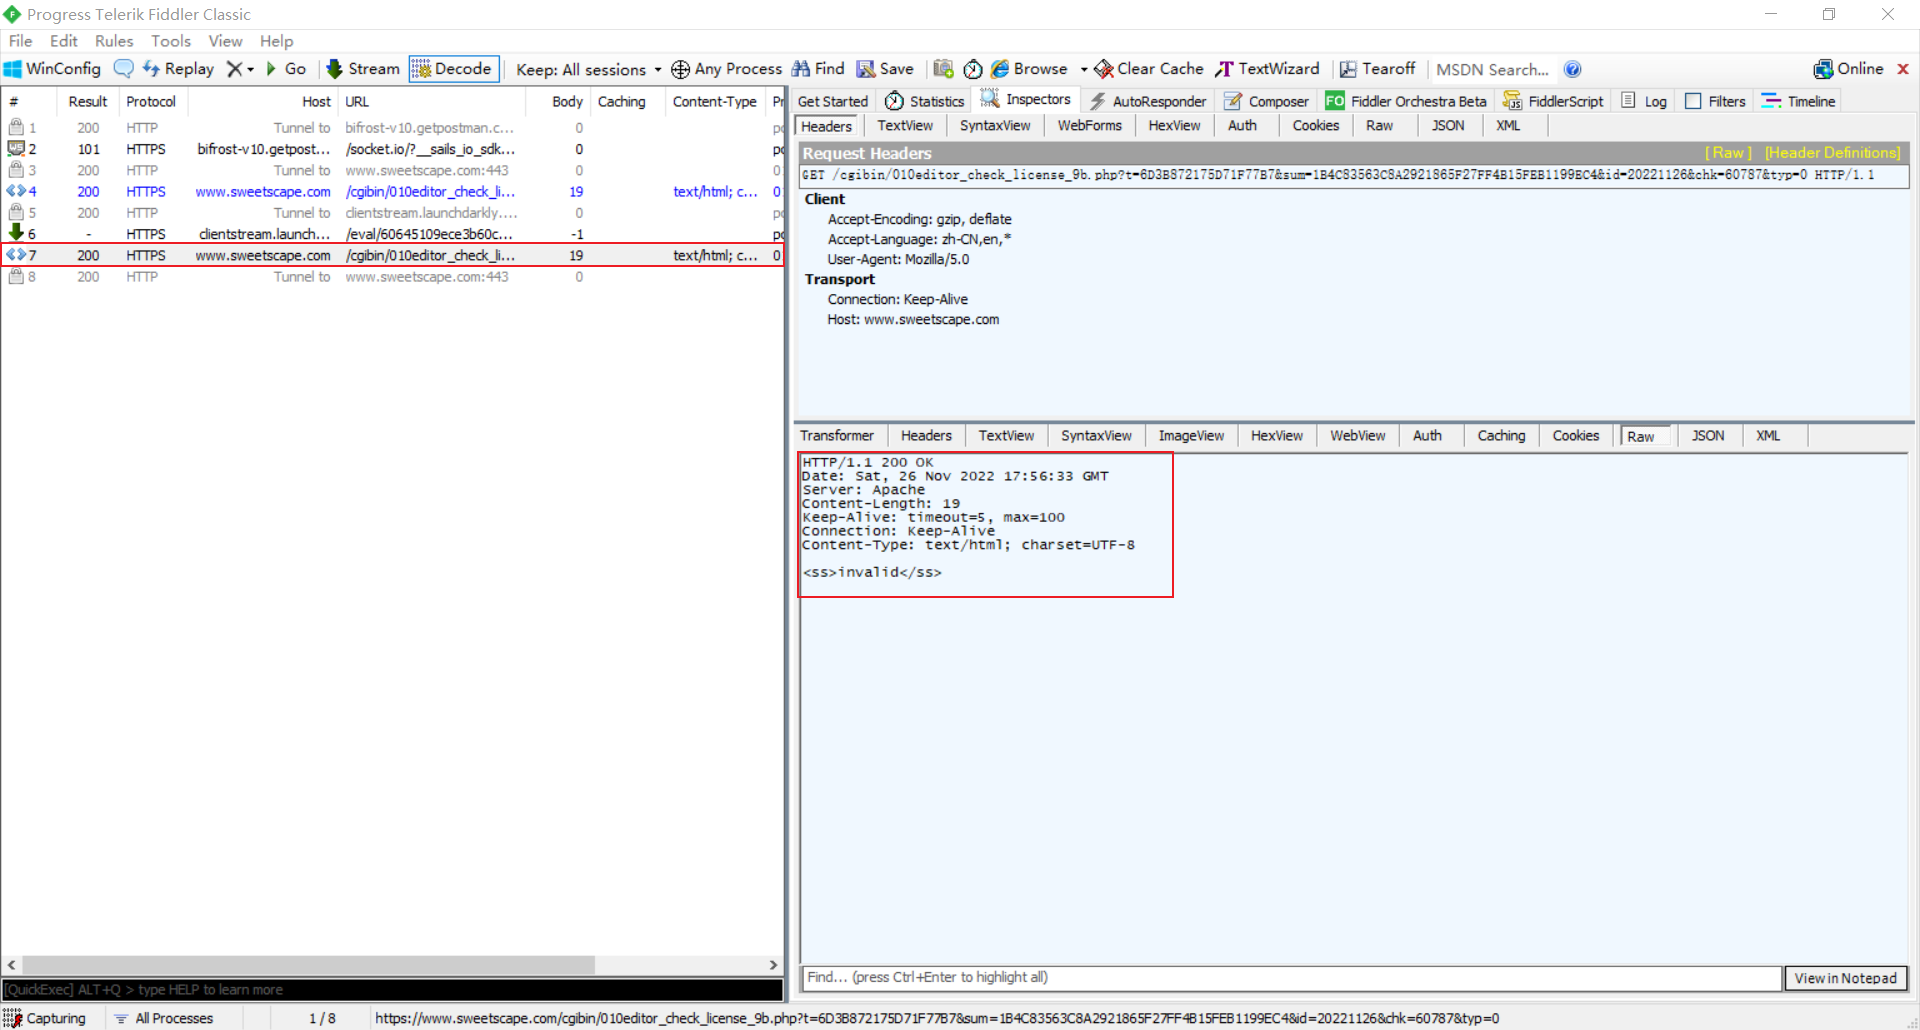The image size is (1920, 1030).
Task: Sort sessions by Host column header
Action: (263, 101)
